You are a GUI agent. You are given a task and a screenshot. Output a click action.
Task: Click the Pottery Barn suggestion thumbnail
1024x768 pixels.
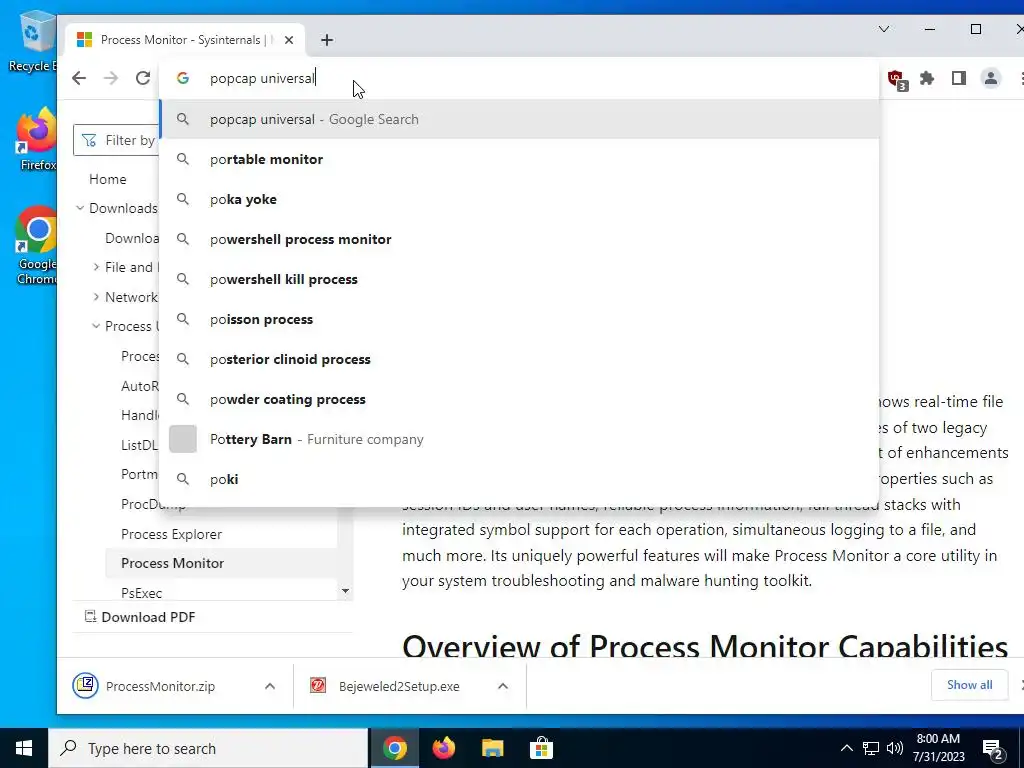(183, 439)
